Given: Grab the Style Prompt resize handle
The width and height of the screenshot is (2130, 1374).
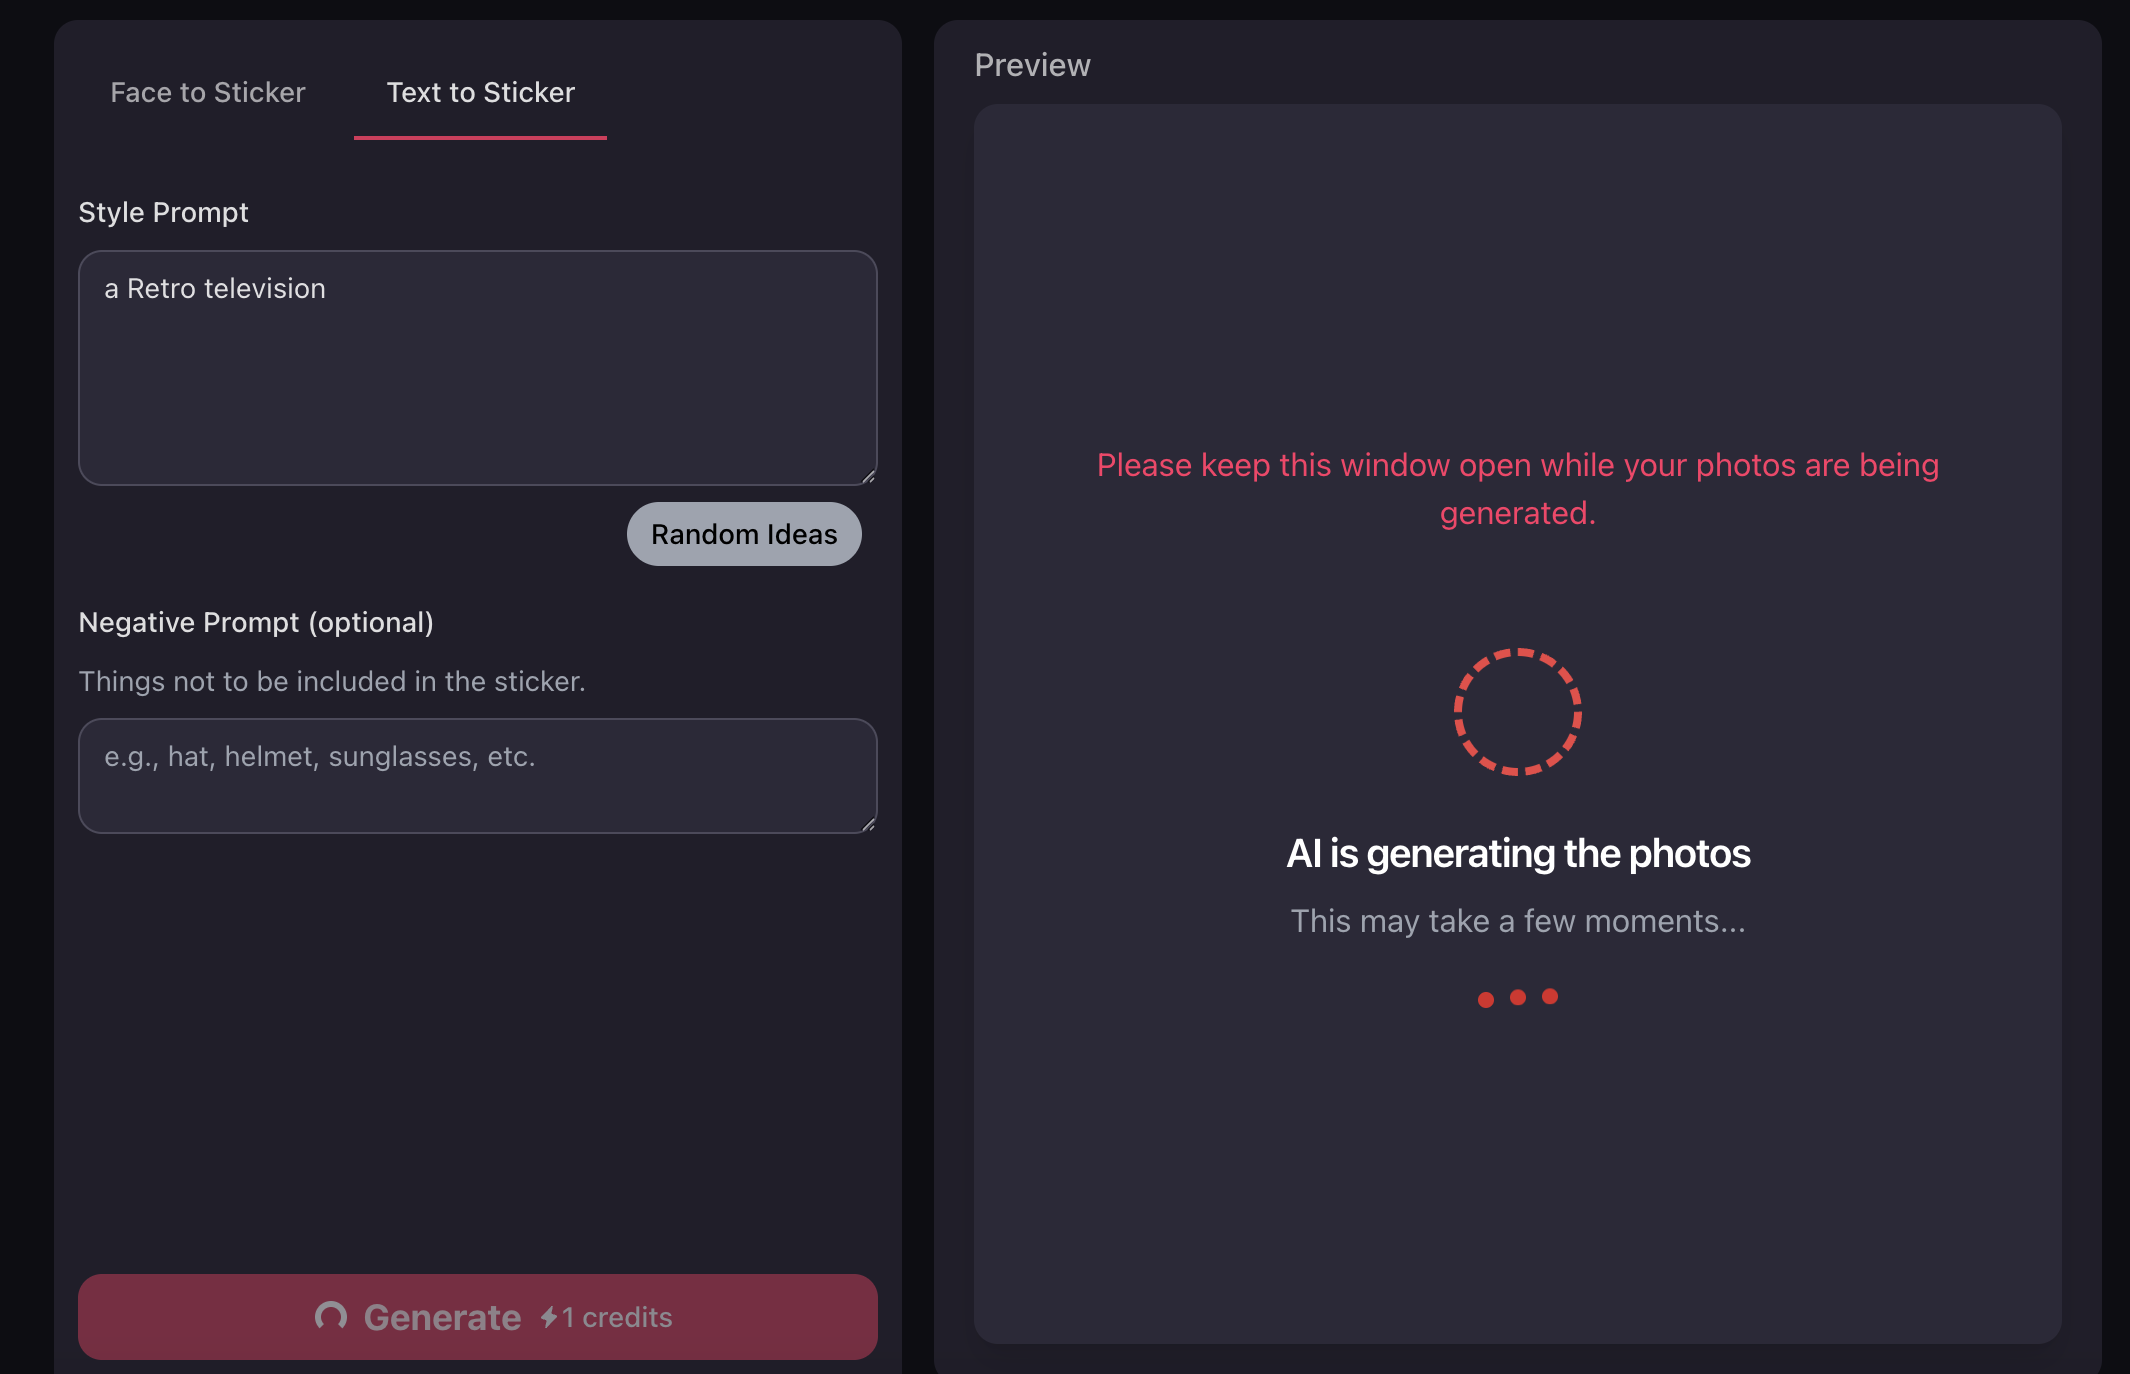Looking at the screenshot, I should pyautogui.click(x=868, y=476).
